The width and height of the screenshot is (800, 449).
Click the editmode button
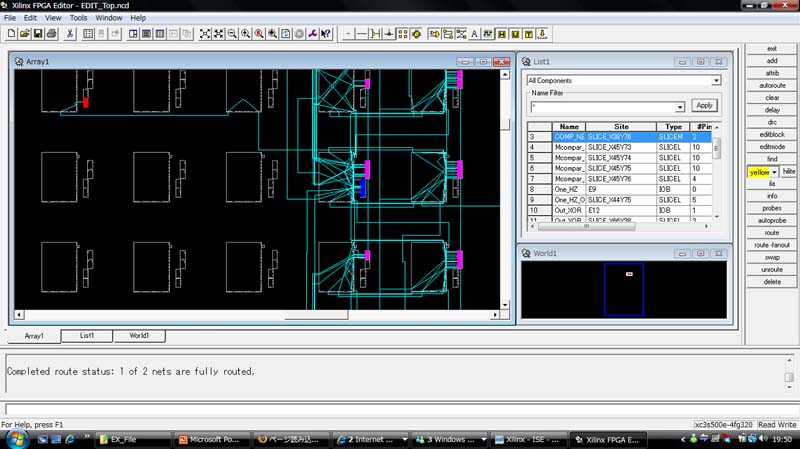pyautogui.click(x=772, y=146)
